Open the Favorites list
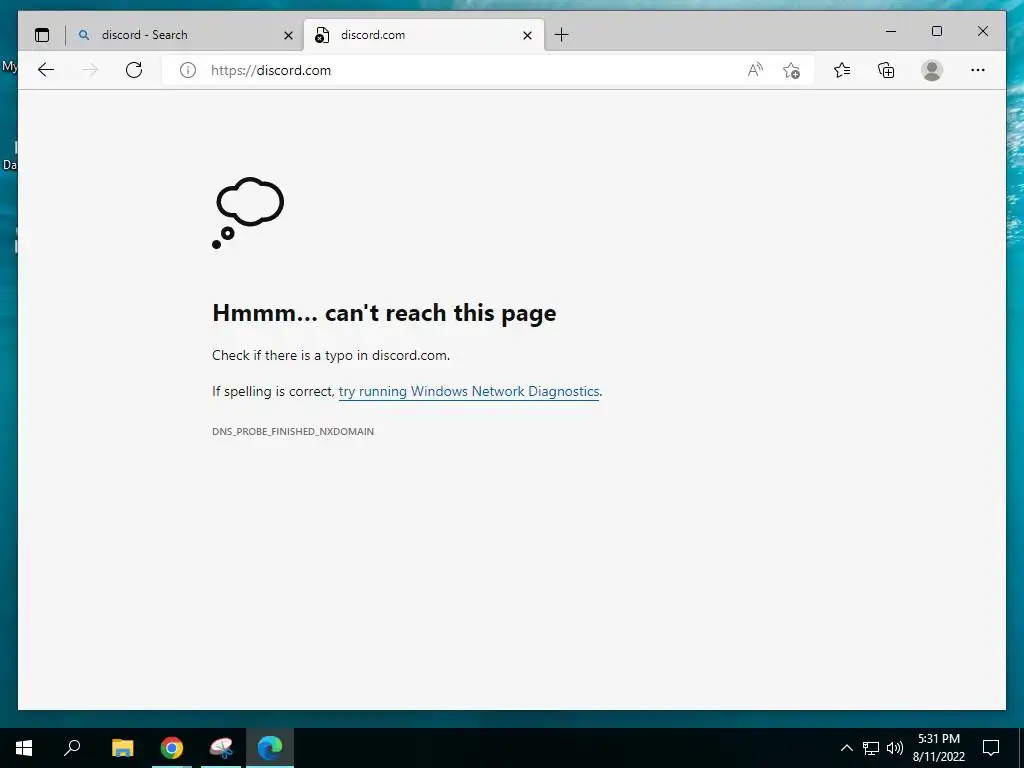The height and width of the screenshot is (768, 1024). point(842,70)
